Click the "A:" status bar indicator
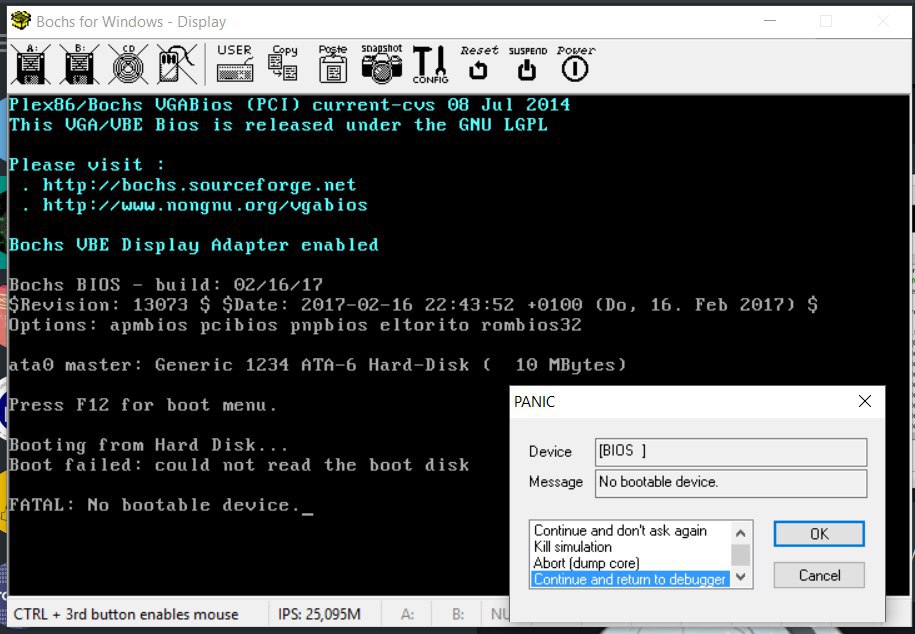Screen dimensions: 915x634 coord(407,614)
